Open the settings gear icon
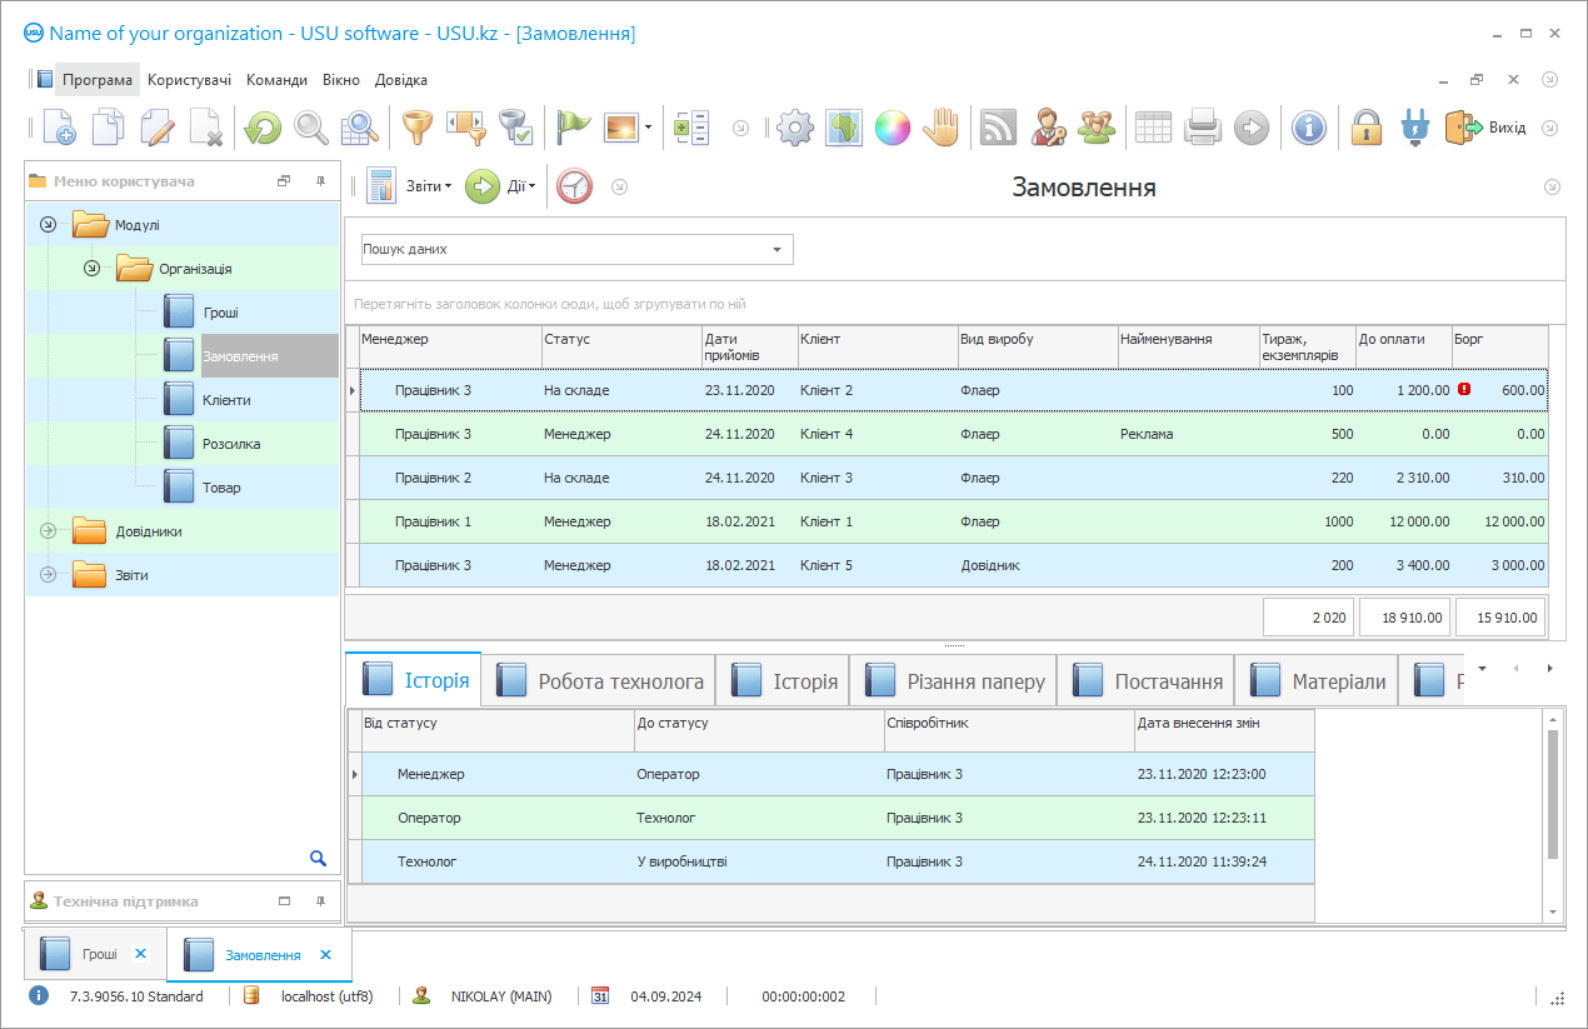The width and height of the screenshot is (1588, 1029). tap(795, 128)
